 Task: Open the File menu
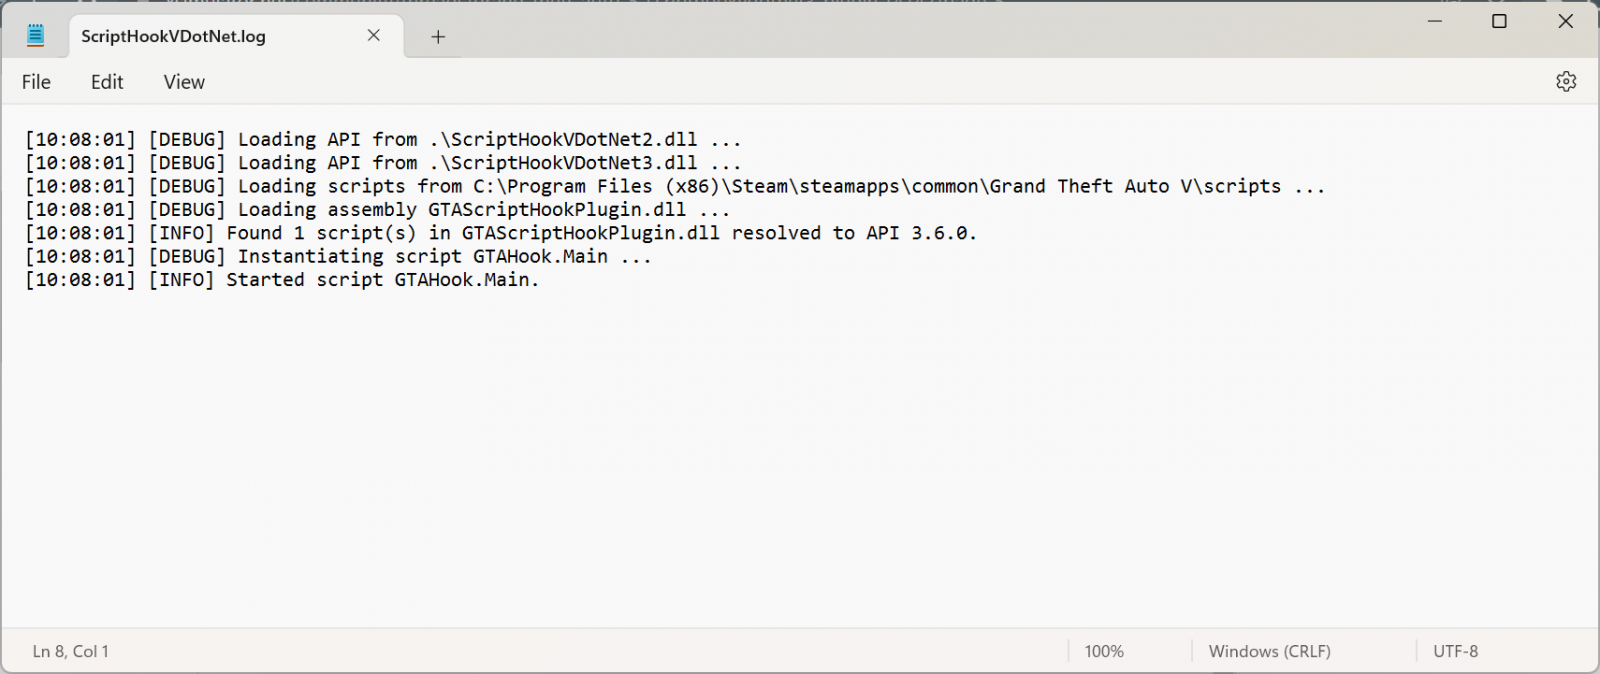pos(36,82)
